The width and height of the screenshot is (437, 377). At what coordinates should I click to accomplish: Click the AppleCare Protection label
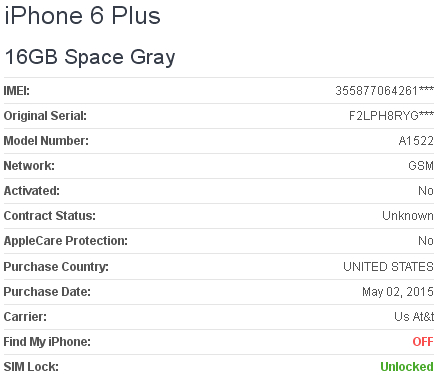66,241
